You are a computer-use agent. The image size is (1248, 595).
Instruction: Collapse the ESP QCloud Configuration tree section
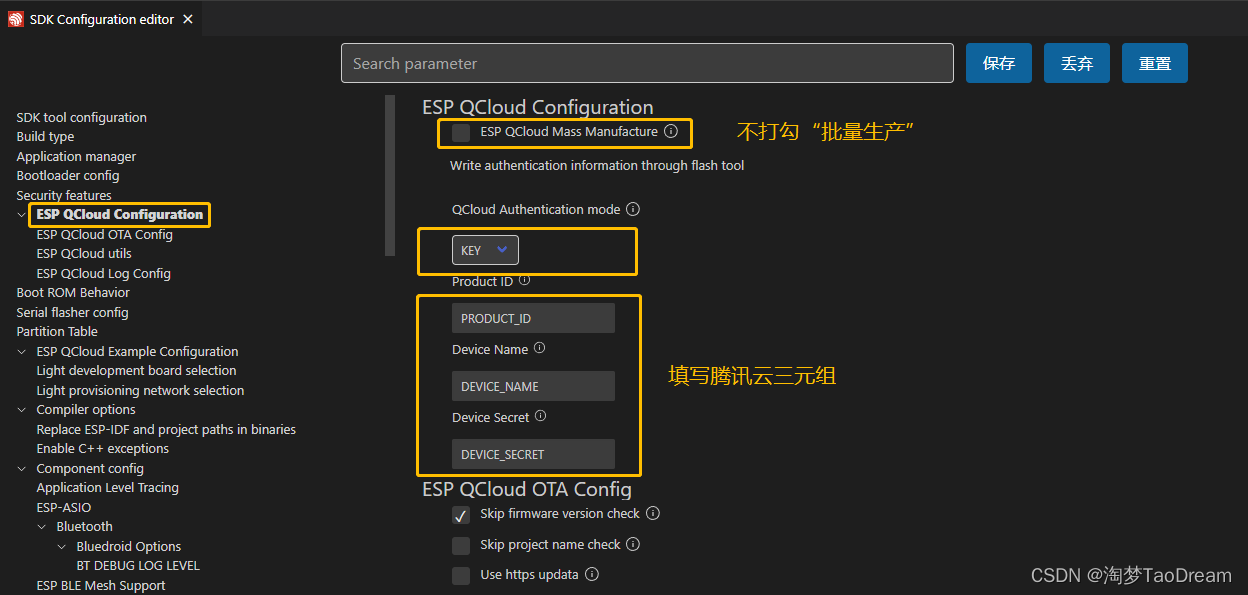pyautogui.click(x=21, y=214)
